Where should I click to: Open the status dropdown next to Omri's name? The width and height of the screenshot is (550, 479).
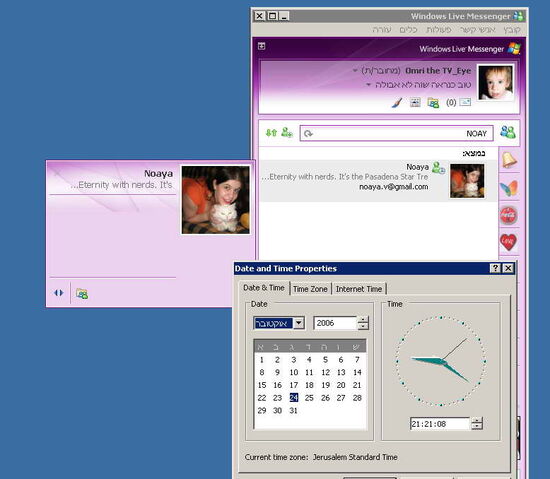(x=355, y=71)
